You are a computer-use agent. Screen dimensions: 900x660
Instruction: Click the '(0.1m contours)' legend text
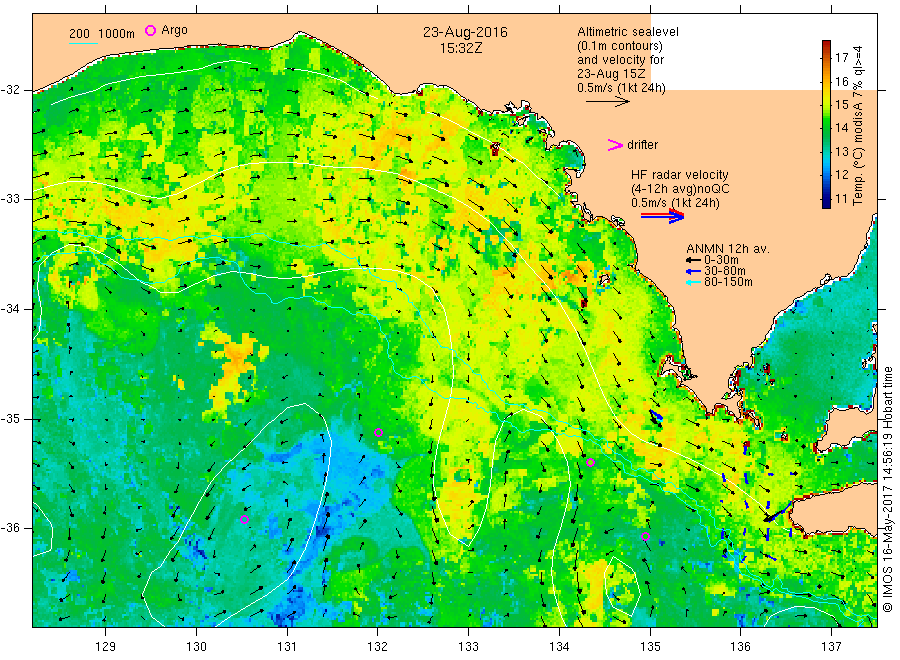point(619,46)
